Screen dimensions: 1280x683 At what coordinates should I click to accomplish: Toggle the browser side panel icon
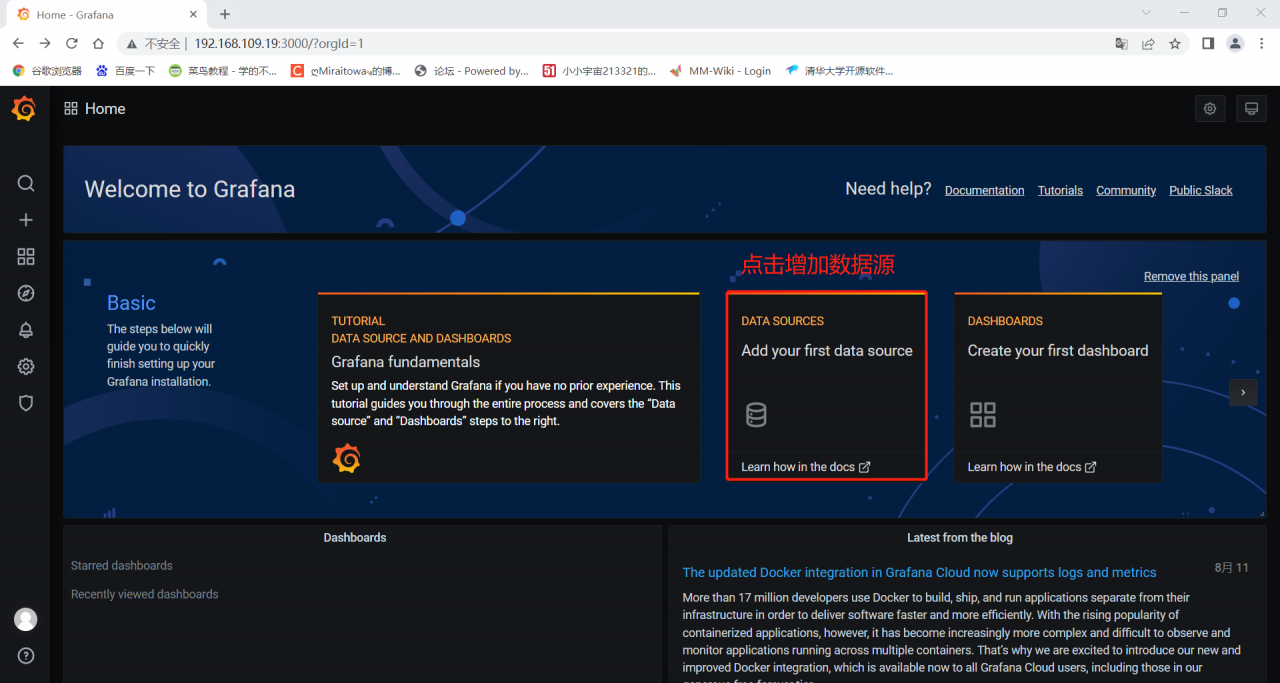[1208, 43]
